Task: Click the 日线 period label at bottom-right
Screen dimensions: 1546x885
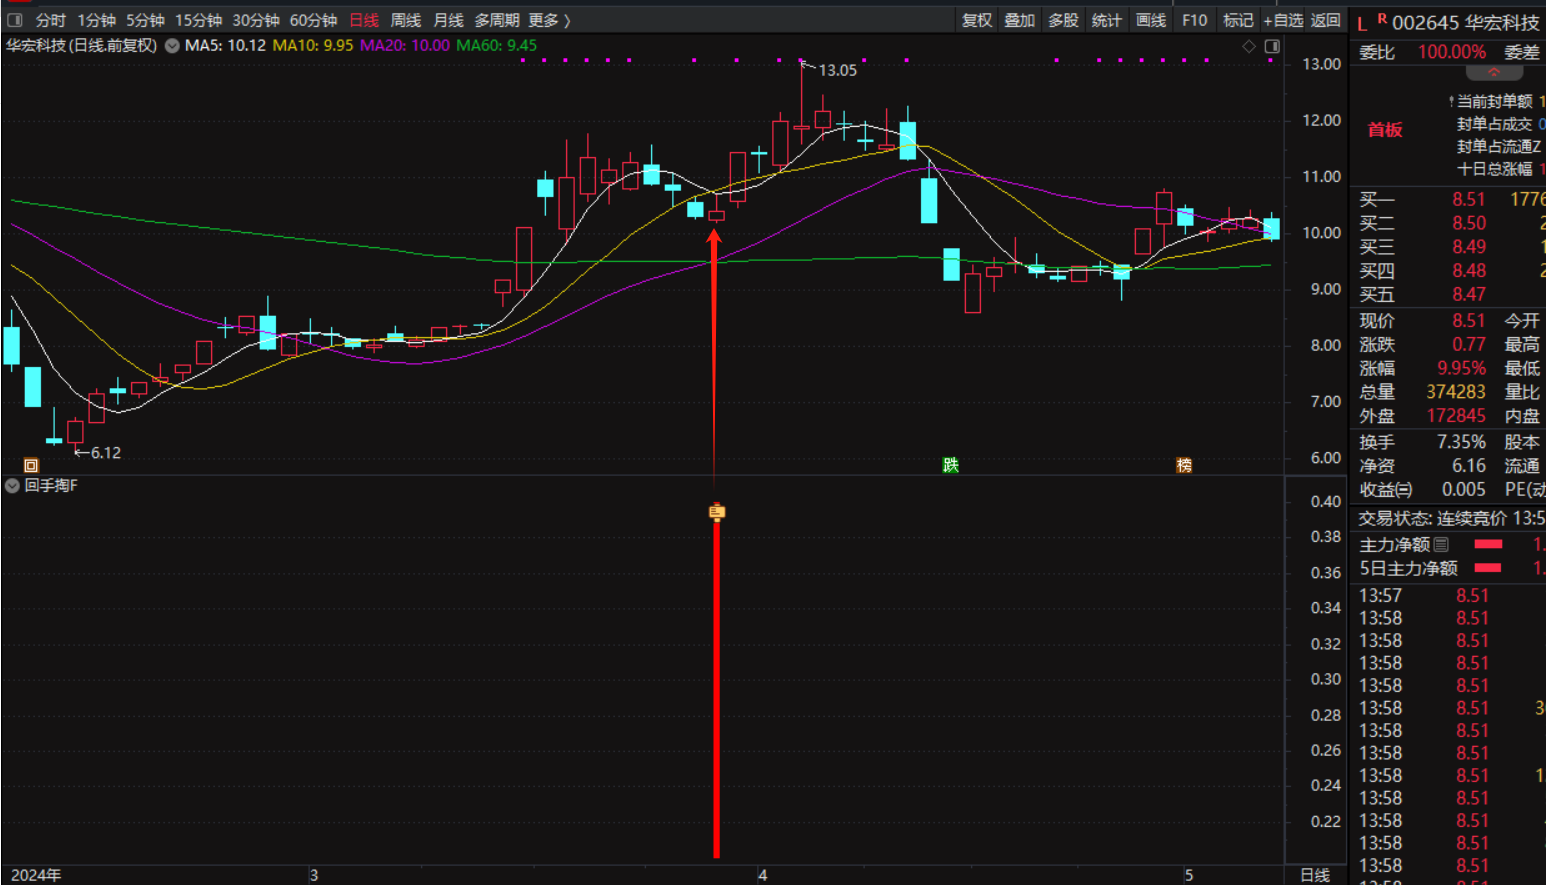Action: click(x=1315, y=875)
